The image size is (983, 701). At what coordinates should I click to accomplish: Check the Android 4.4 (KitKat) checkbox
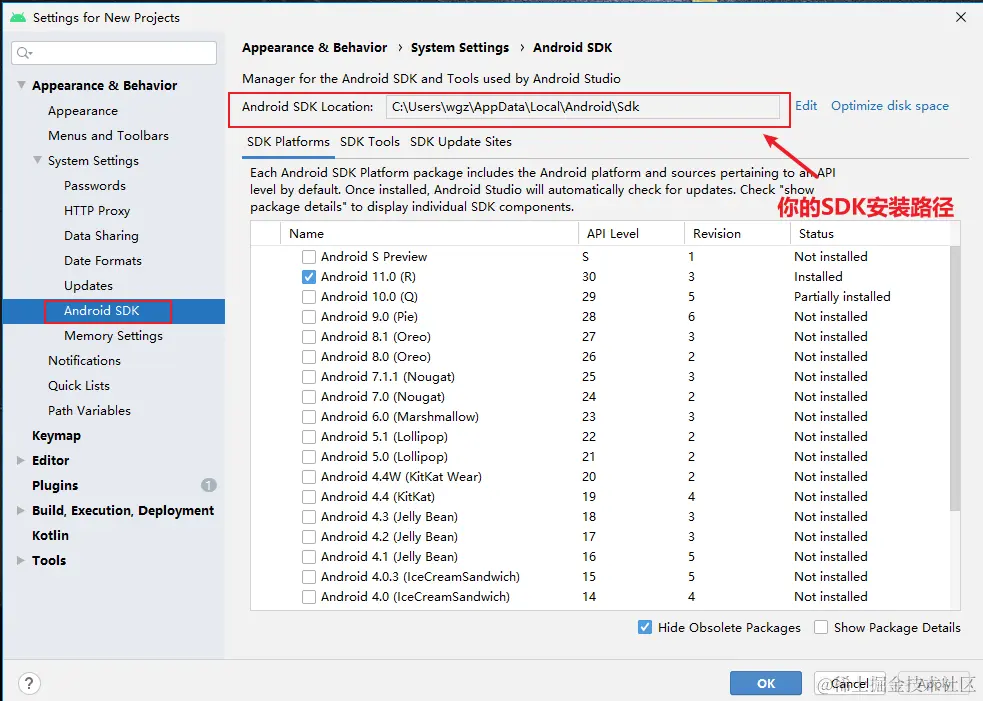tap(308, 497)
